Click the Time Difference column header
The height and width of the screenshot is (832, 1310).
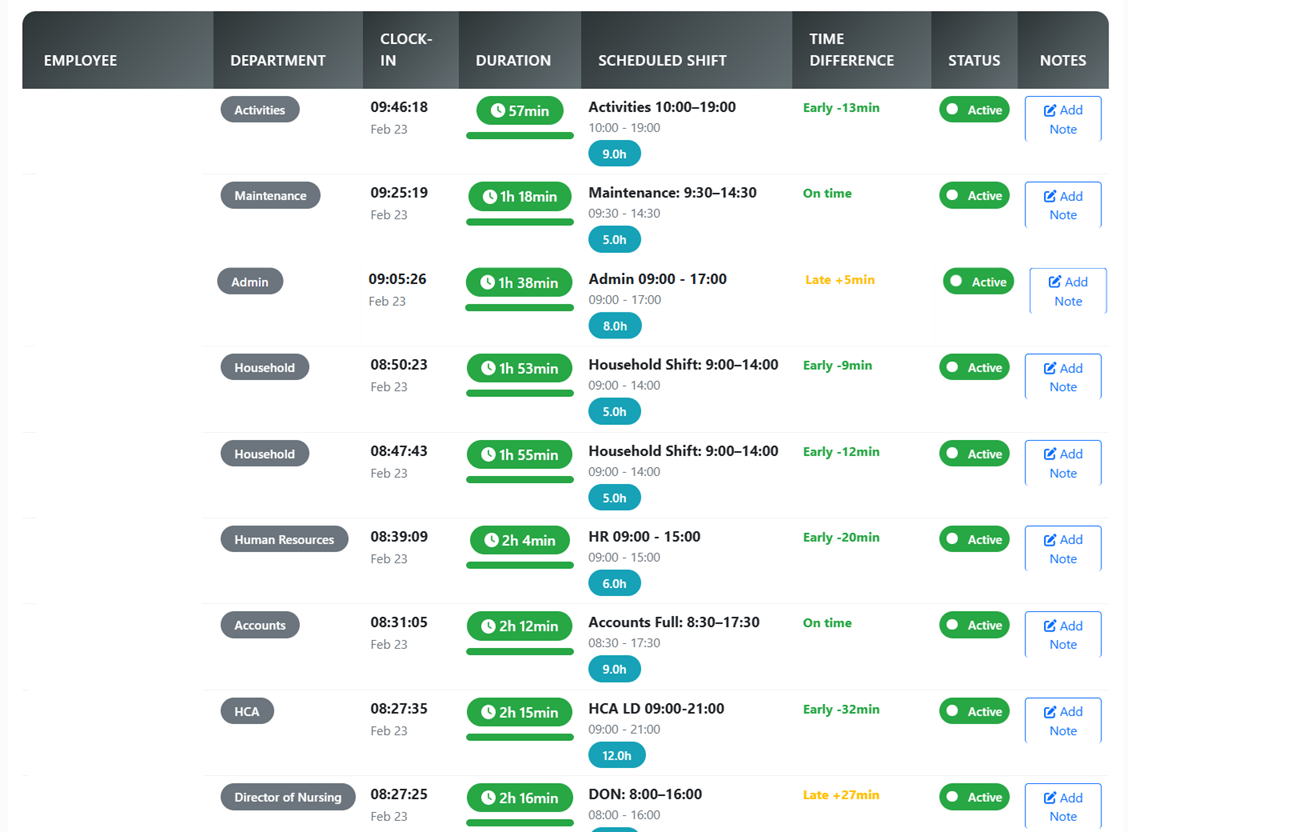[851, 50]
